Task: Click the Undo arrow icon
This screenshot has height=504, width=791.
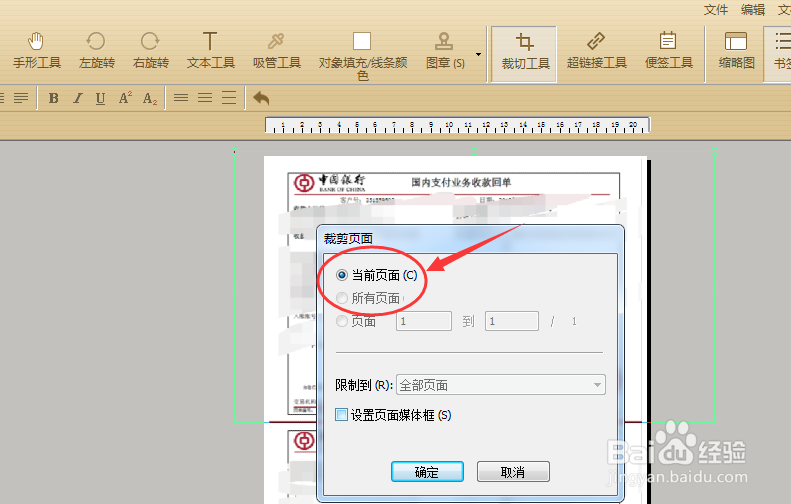Action: click(261, 98)
